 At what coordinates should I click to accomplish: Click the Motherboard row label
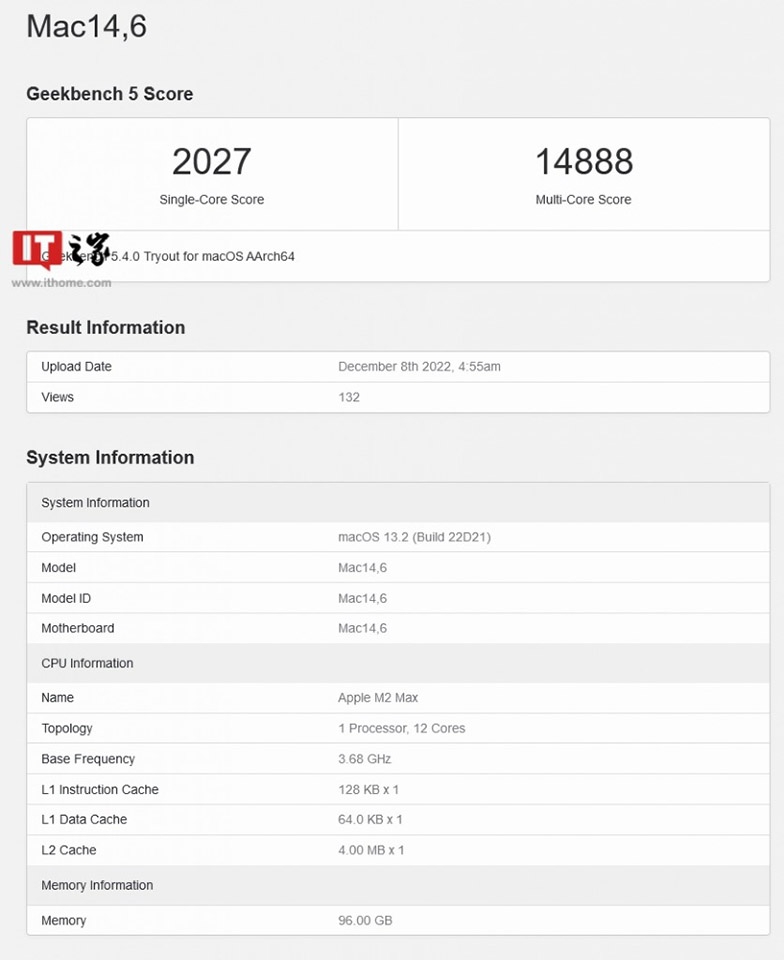[78, 628]
